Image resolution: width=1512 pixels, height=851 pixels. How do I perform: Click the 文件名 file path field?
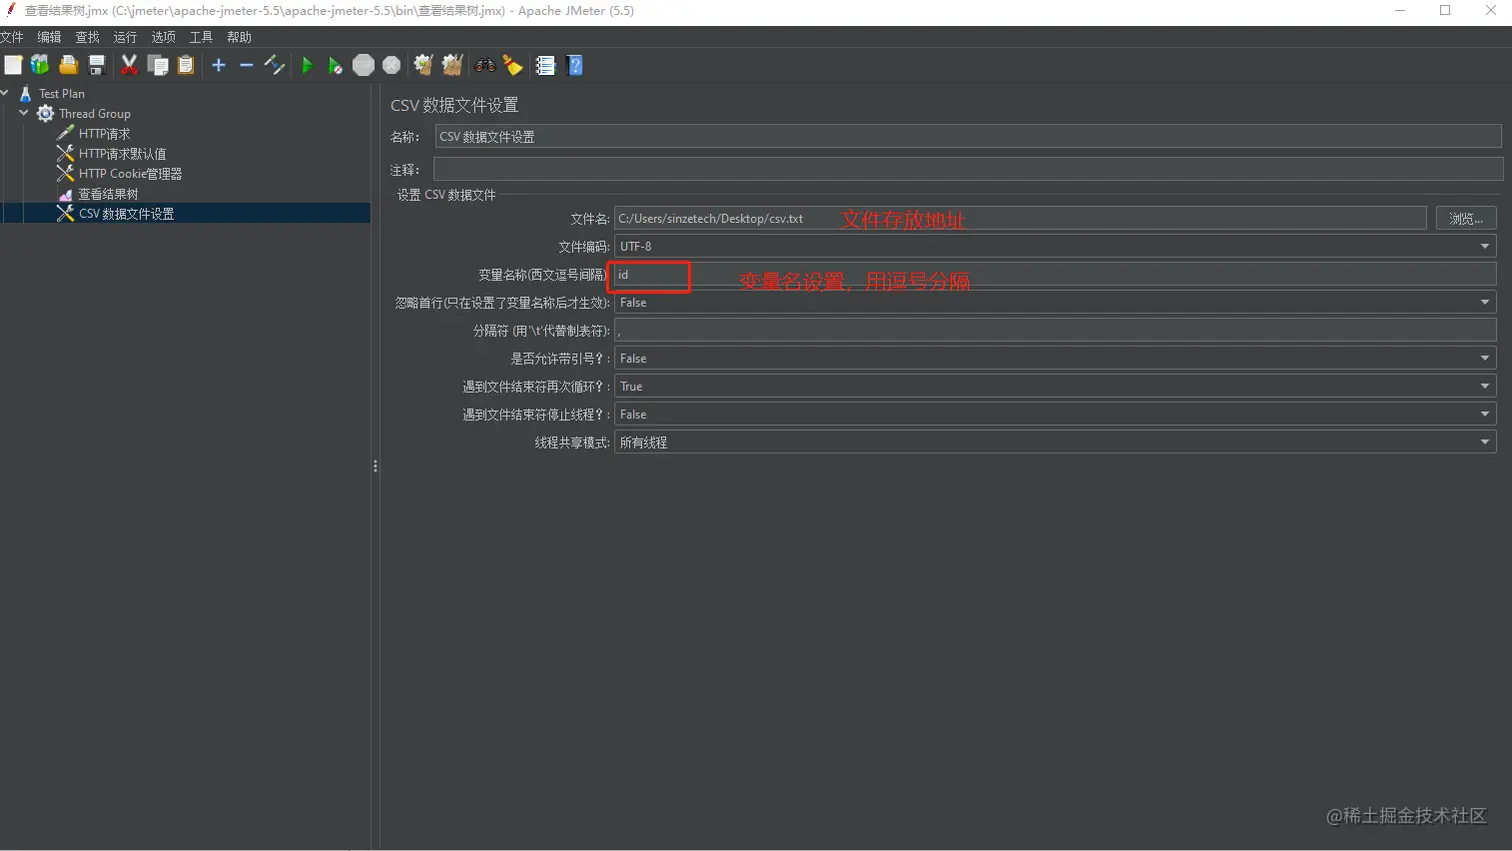click(x=1020, y=218)
